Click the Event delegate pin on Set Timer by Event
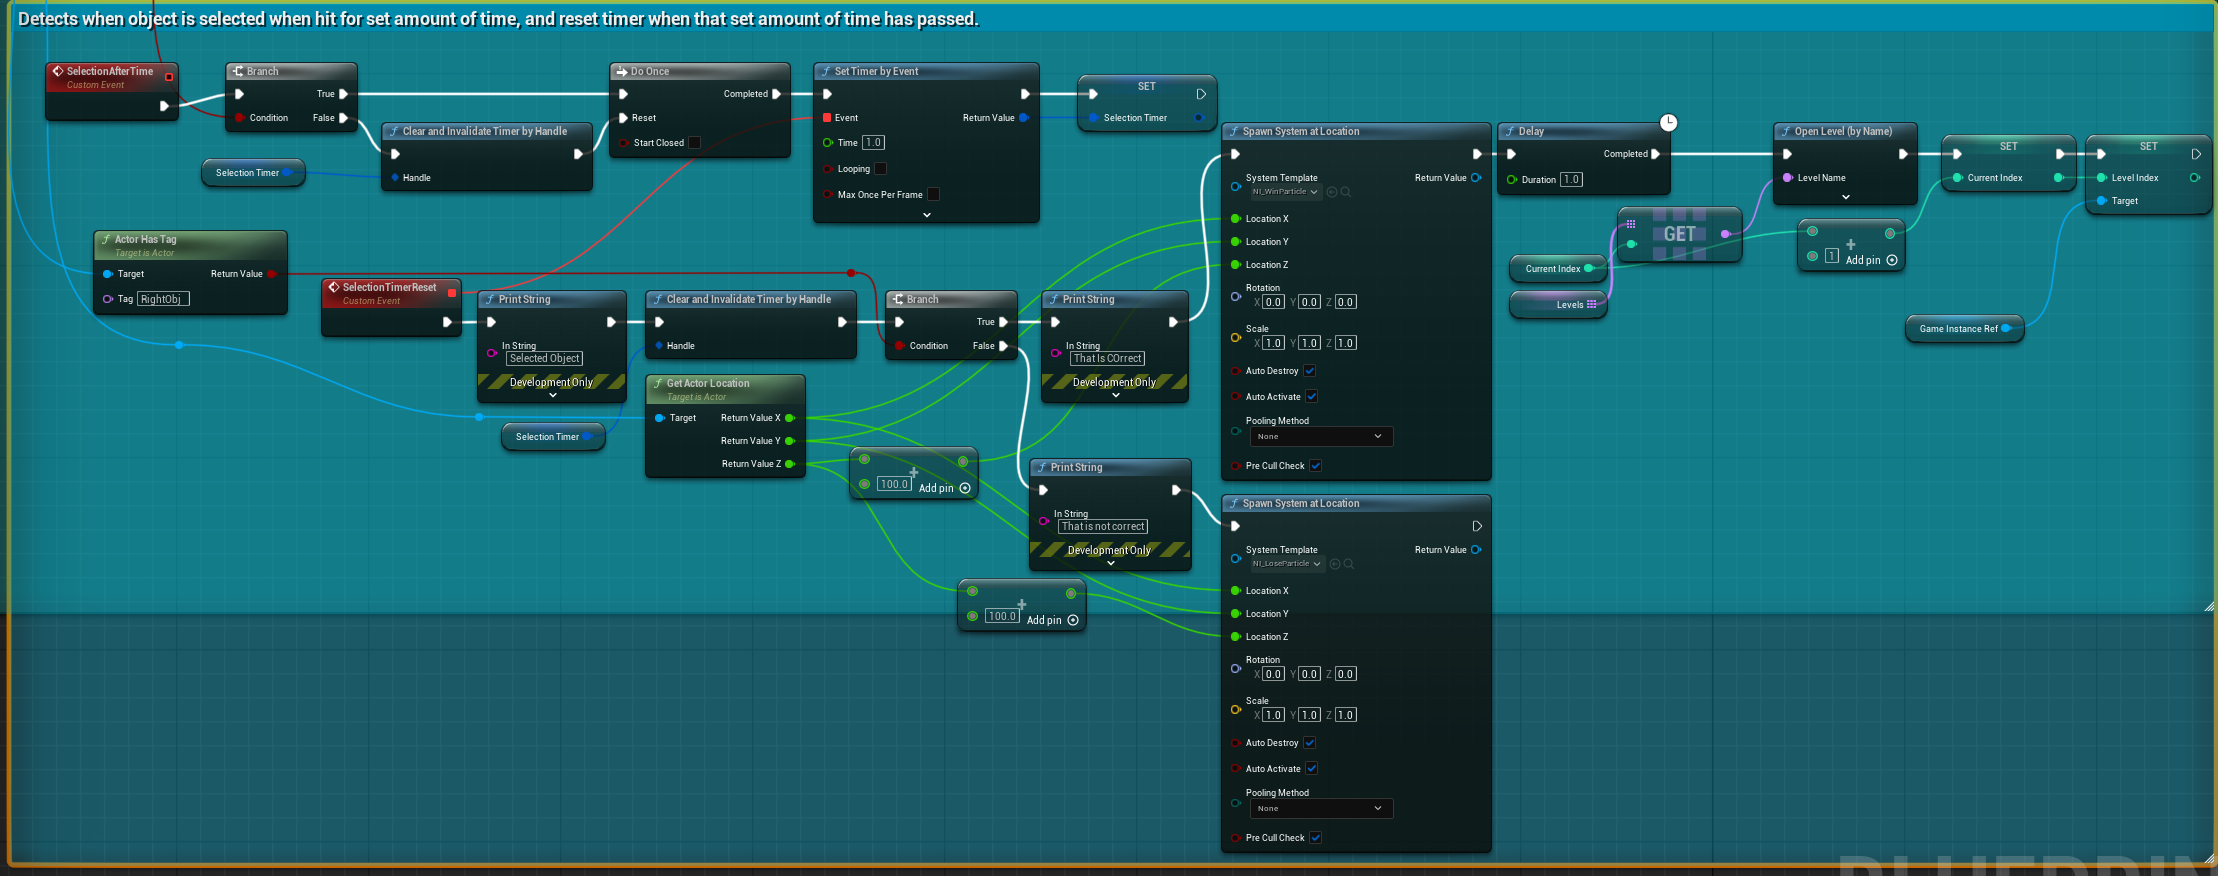 (x=827, y=118)
